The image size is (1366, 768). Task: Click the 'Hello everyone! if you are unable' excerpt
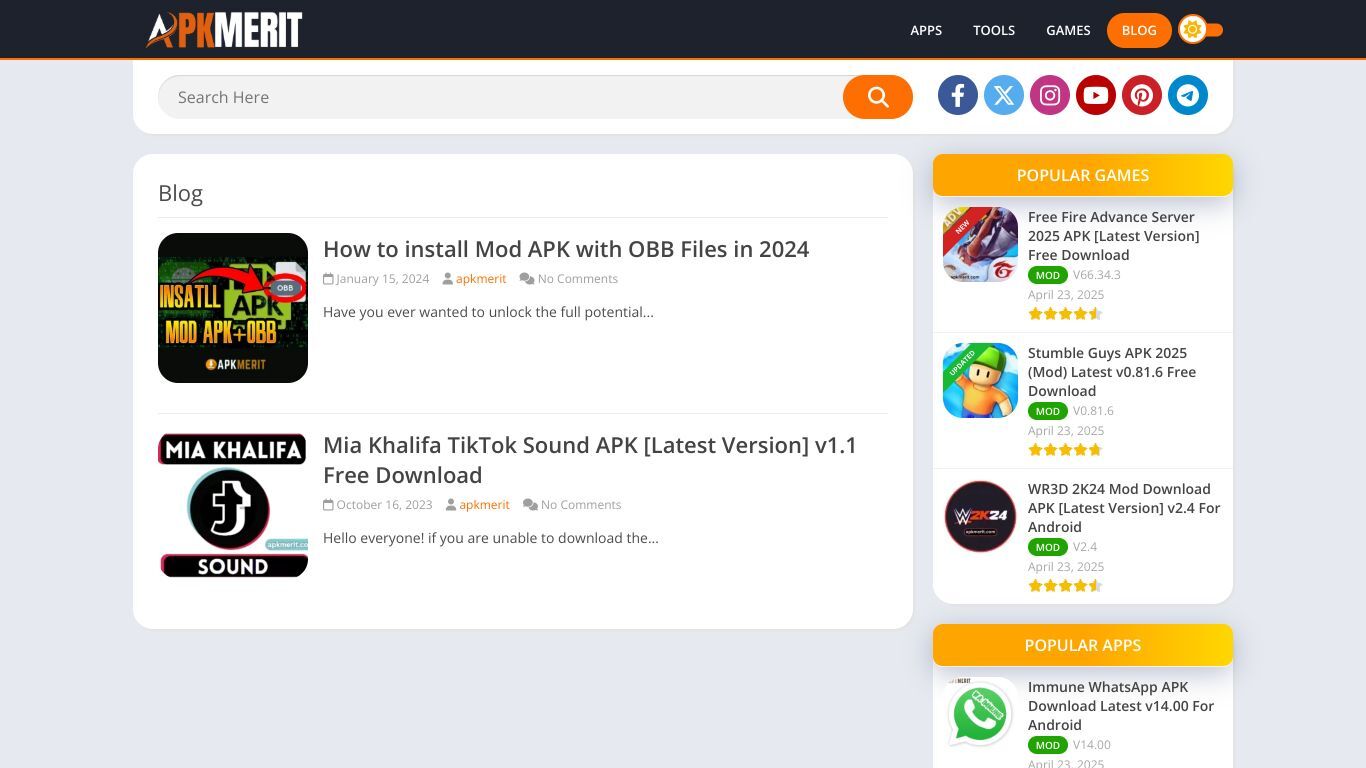click(491, 538)
